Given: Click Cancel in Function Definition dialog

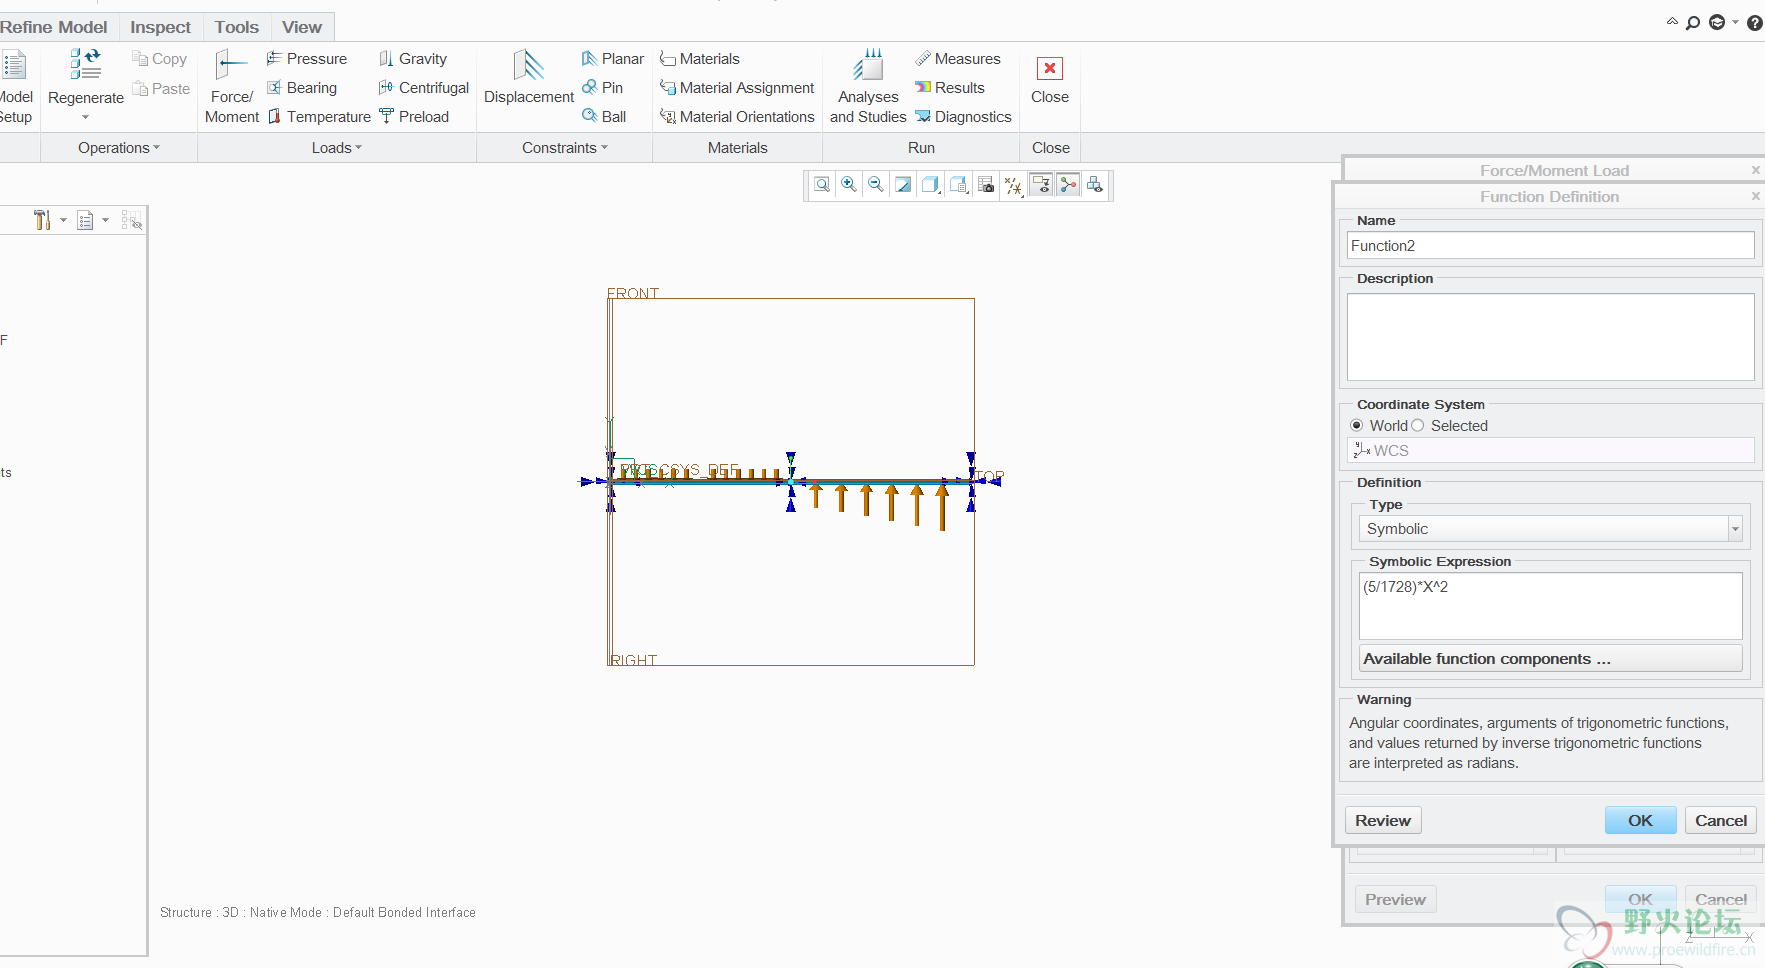Looking at the screenshot, I should click(x=1721, y=821).
